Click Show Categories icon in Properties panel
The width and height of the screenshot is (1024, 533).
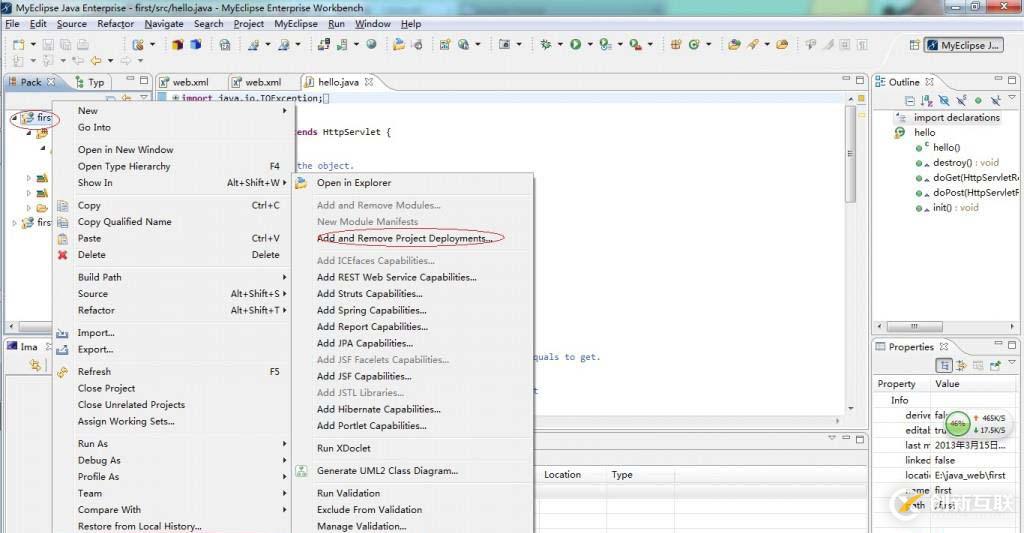tap(944, 366)
